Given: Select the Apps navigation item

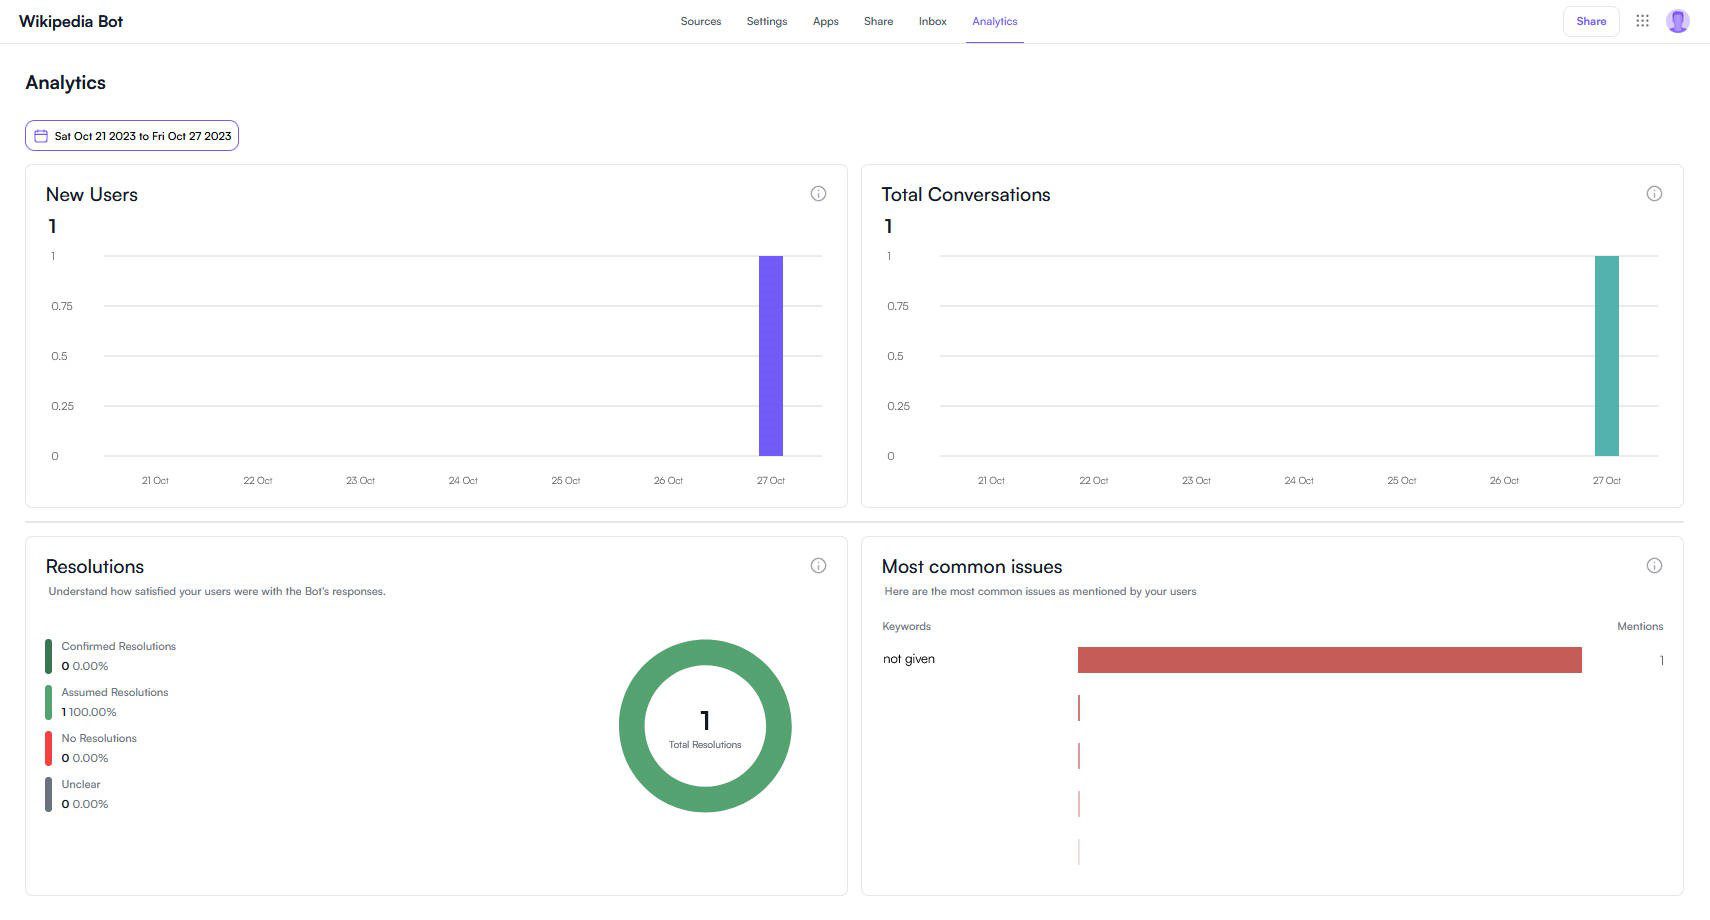Looking at the screenshot, I should pos(825,21).
